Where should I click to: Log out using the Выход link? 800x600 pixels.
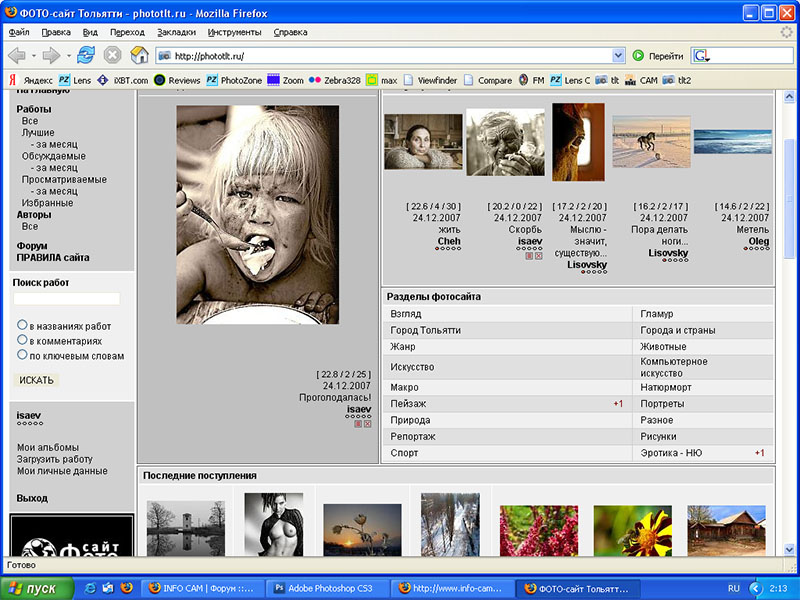pos(32,498)
